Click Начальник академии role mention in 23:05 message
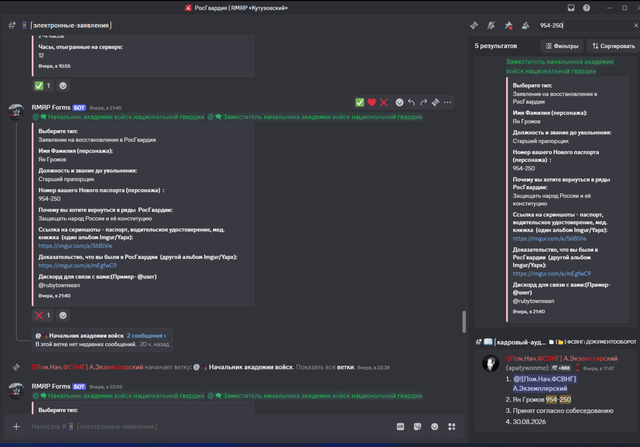Viewport: 640px width, 447px height. coord(118,396)
